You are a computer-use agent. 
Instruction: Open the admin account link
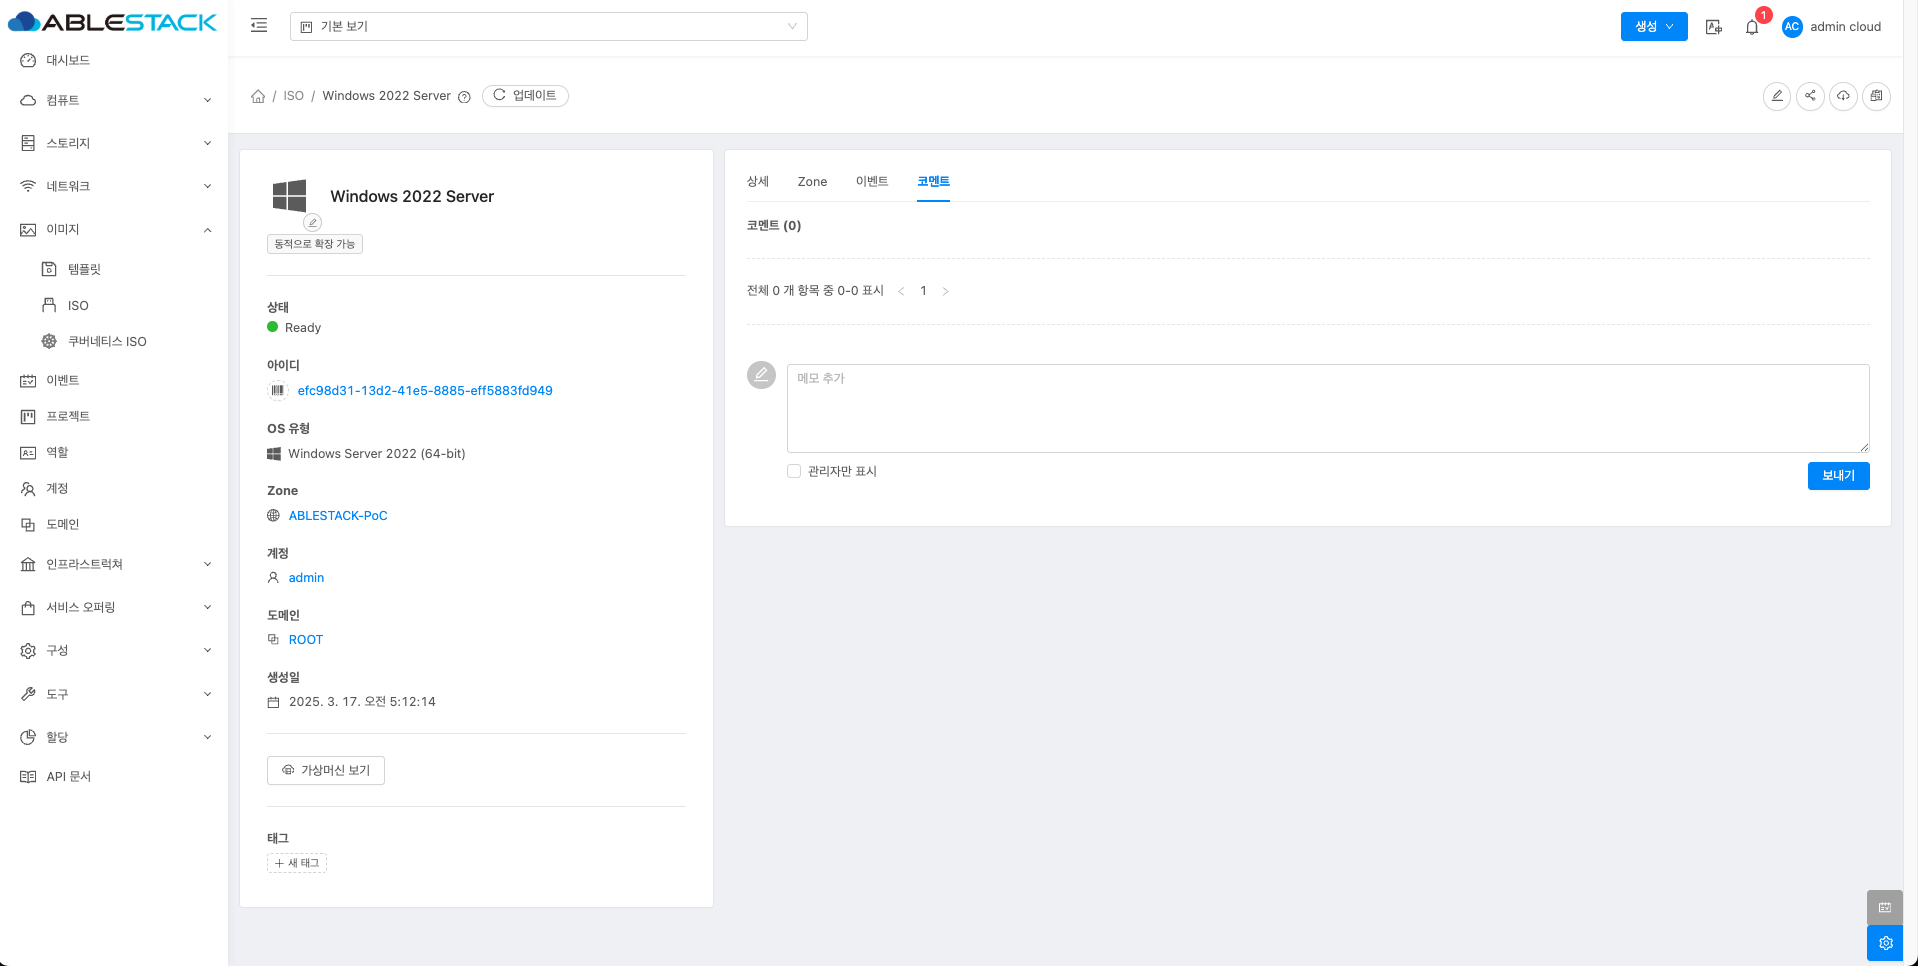tap(306, 578)
